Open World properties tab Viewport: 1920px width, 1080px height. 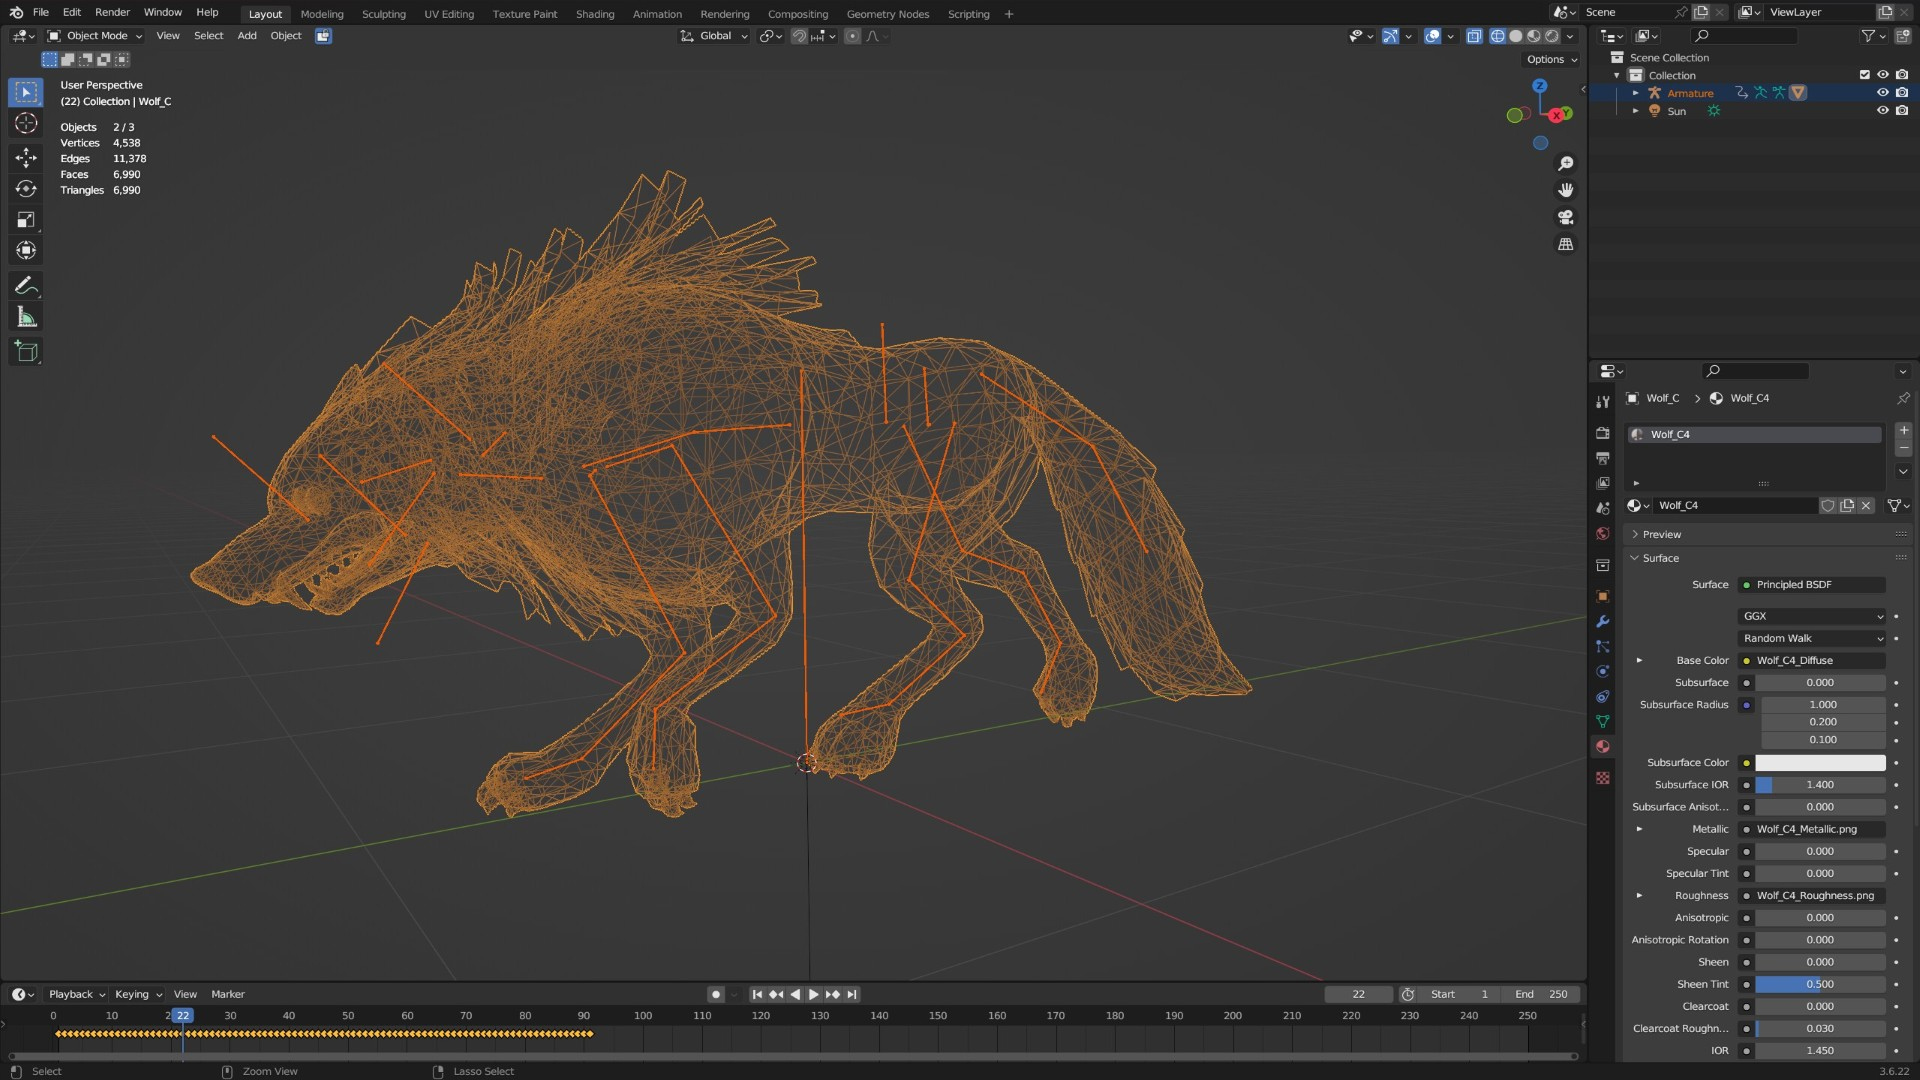pos(1603,533)
